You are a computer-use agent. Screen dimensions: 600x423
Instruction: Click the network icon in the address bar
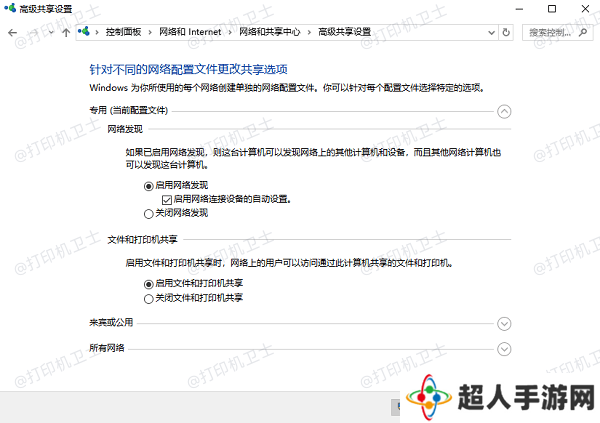pos(84,32)
